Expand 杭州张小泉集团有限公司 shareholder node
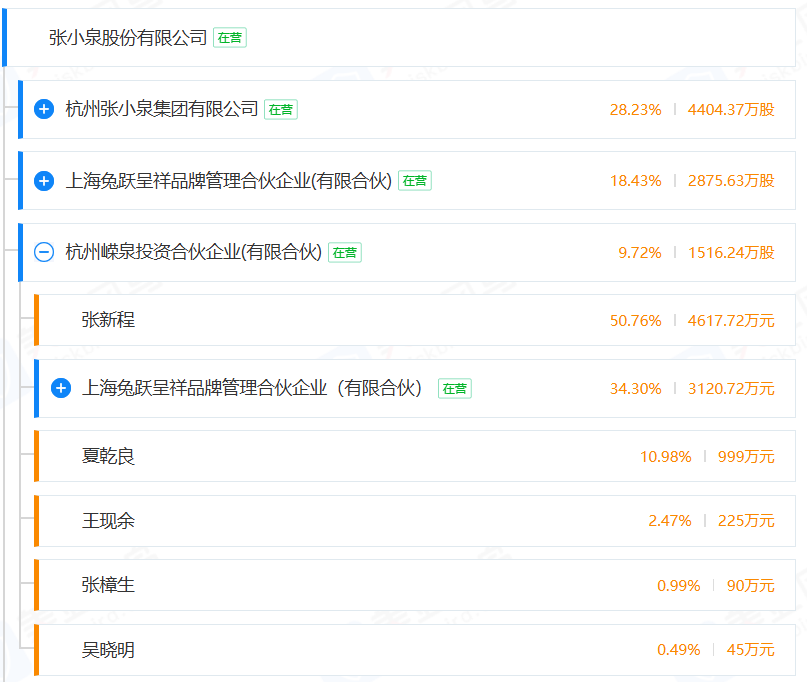807x682 pixels. [x=44, y=109]
